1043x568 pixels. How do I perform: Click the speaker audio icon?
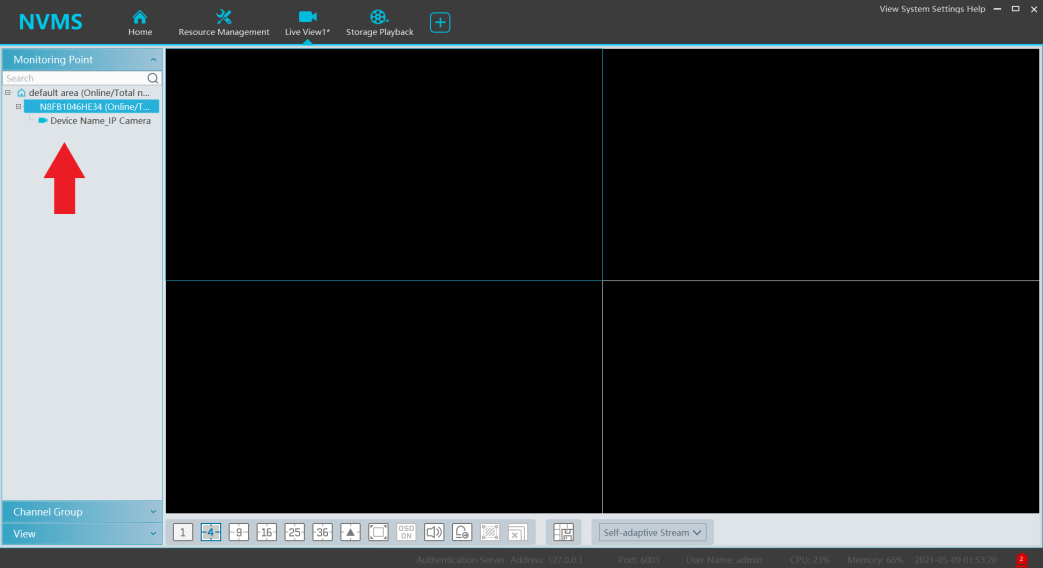[x=434, y=532]
